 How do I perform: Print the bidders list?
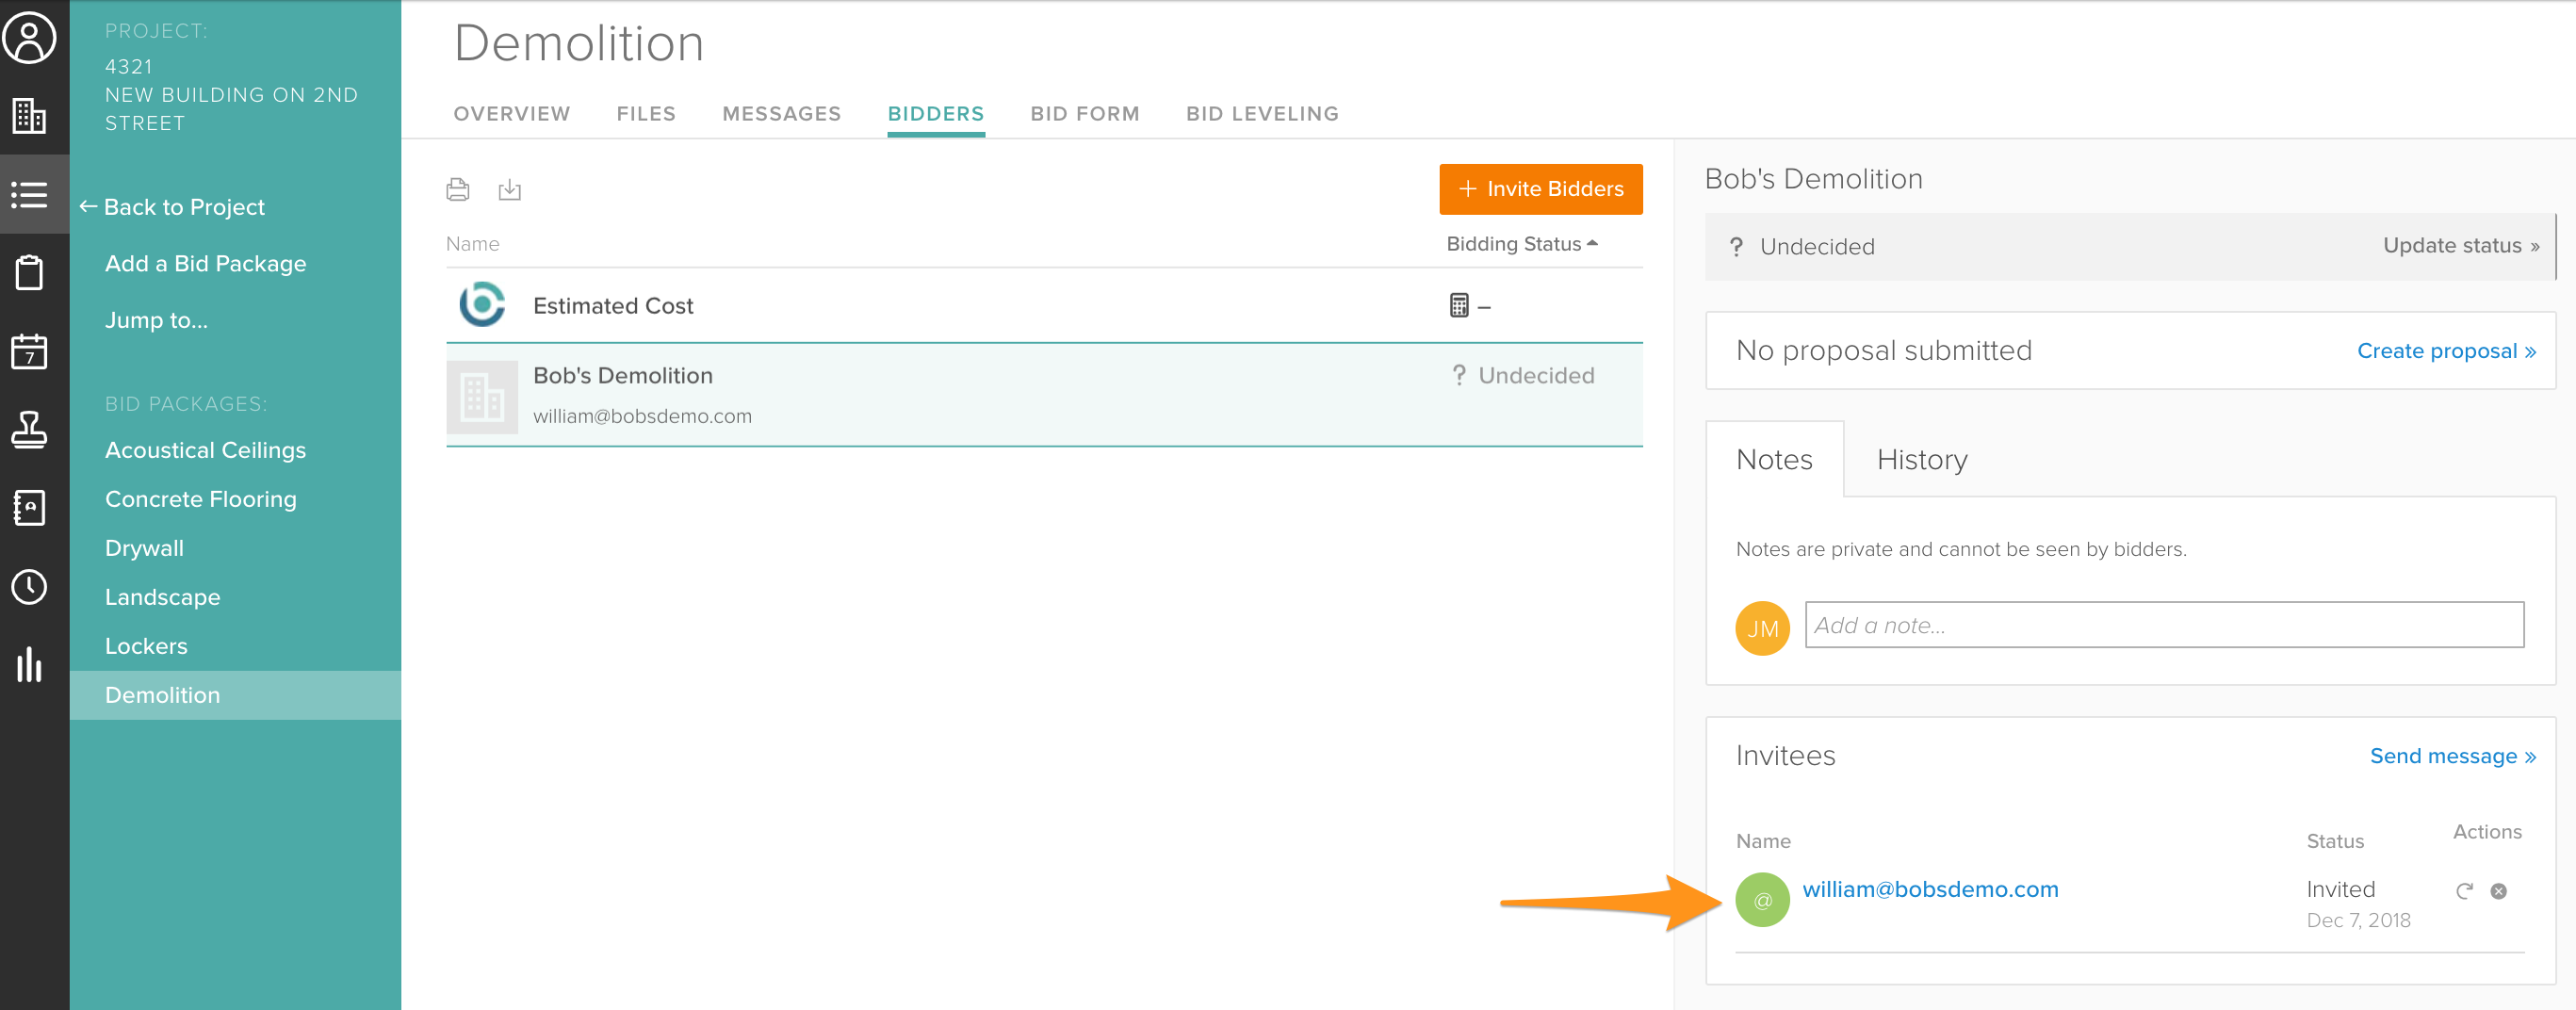click(458, 189)
